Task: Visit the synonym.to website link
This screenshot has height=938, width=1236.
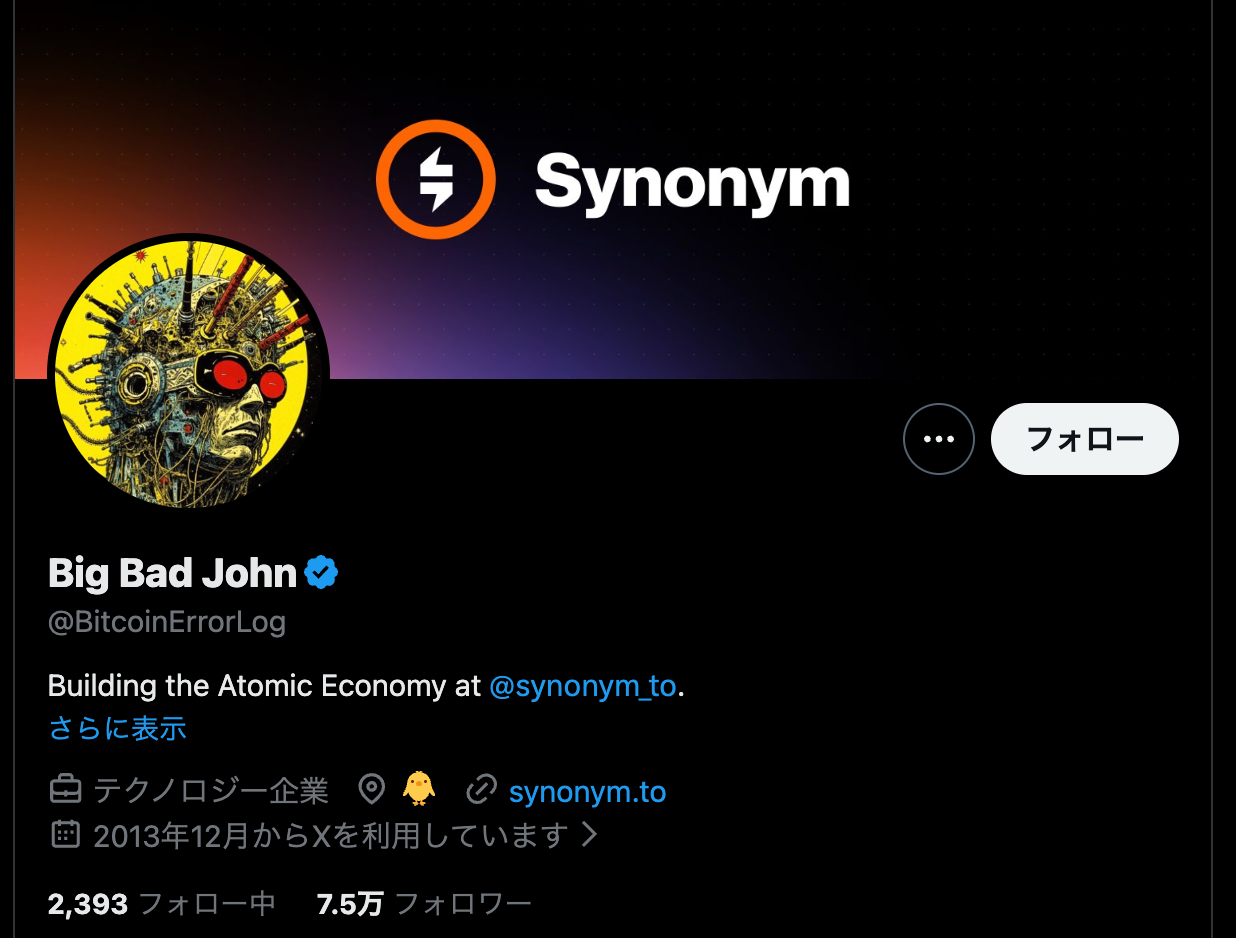Action: point(587,792)
